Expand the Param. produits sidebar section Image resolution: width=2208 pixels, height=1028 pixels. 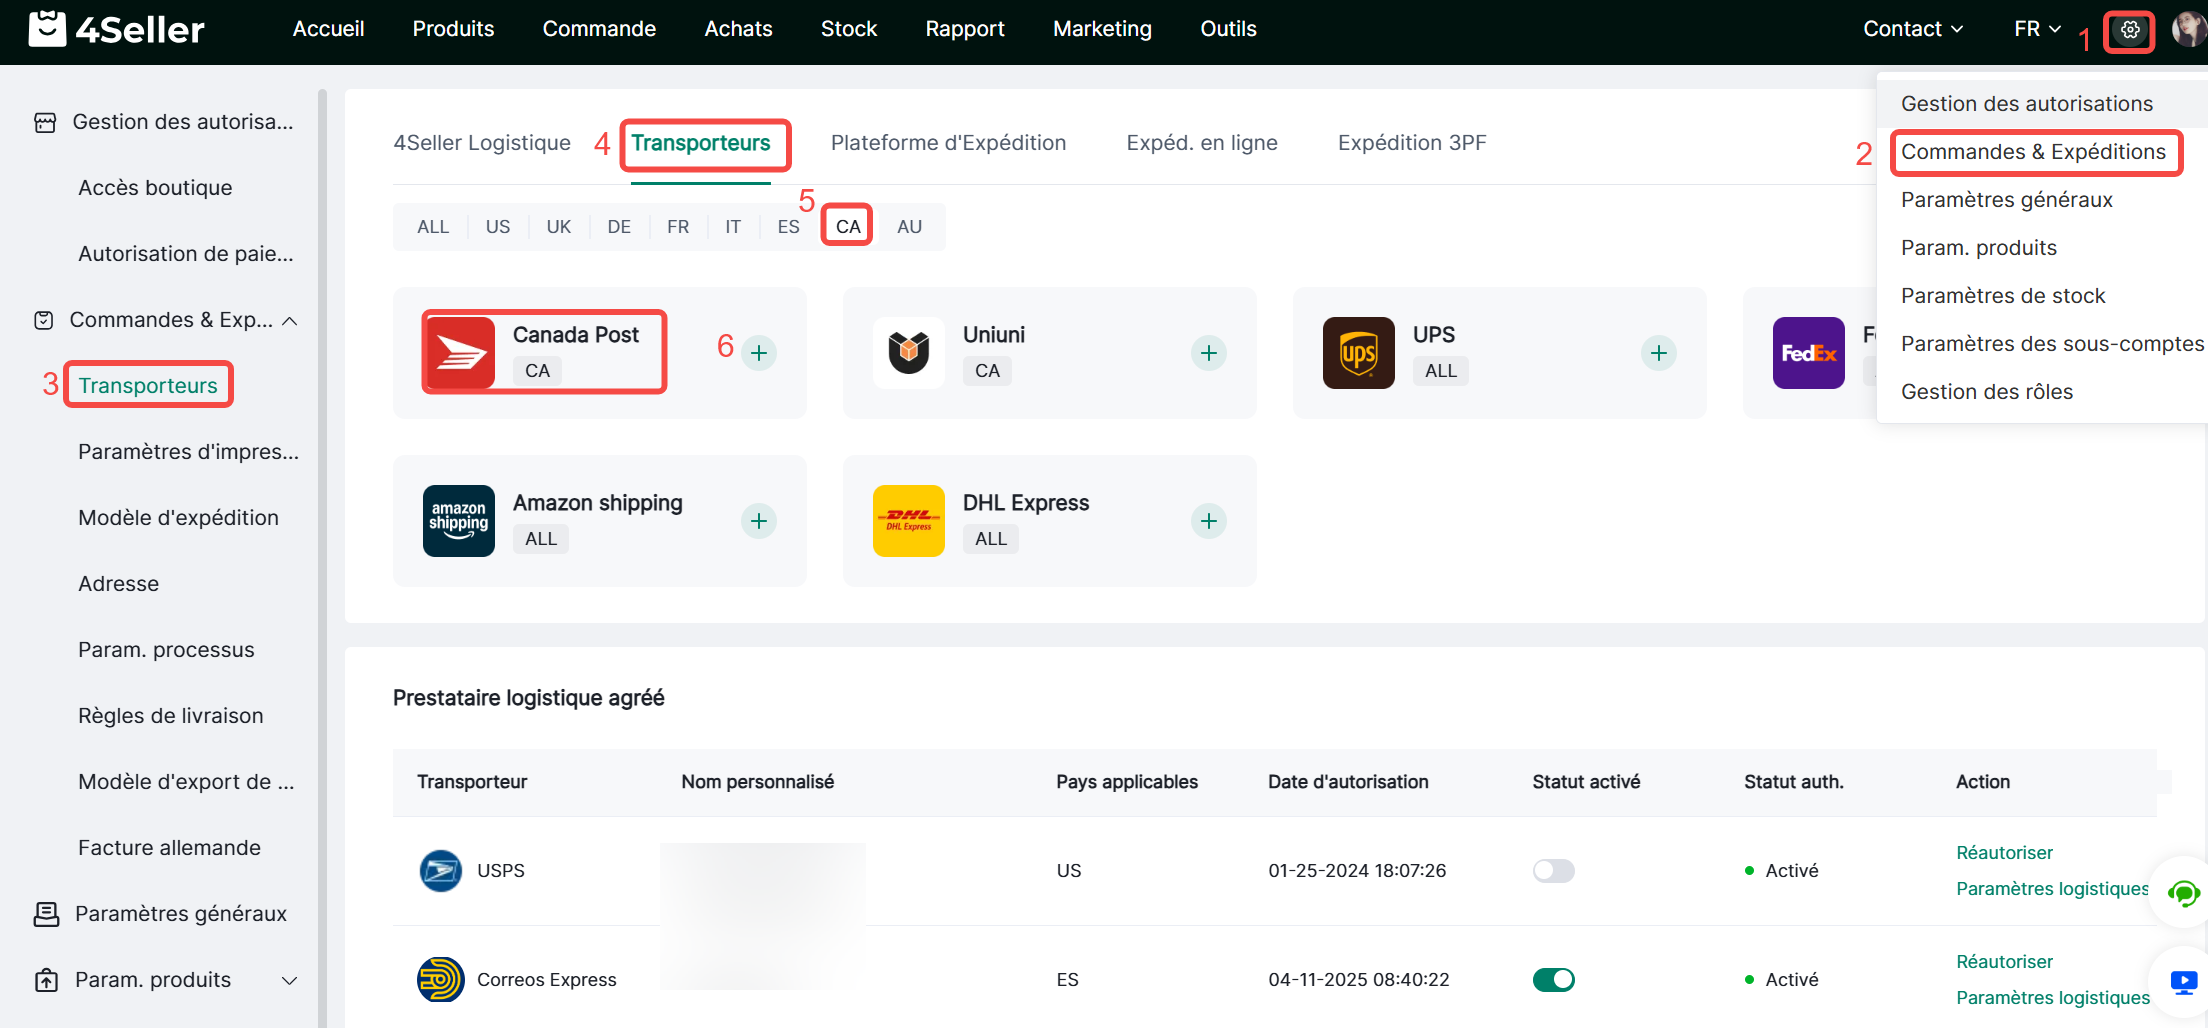coord(290,981)
